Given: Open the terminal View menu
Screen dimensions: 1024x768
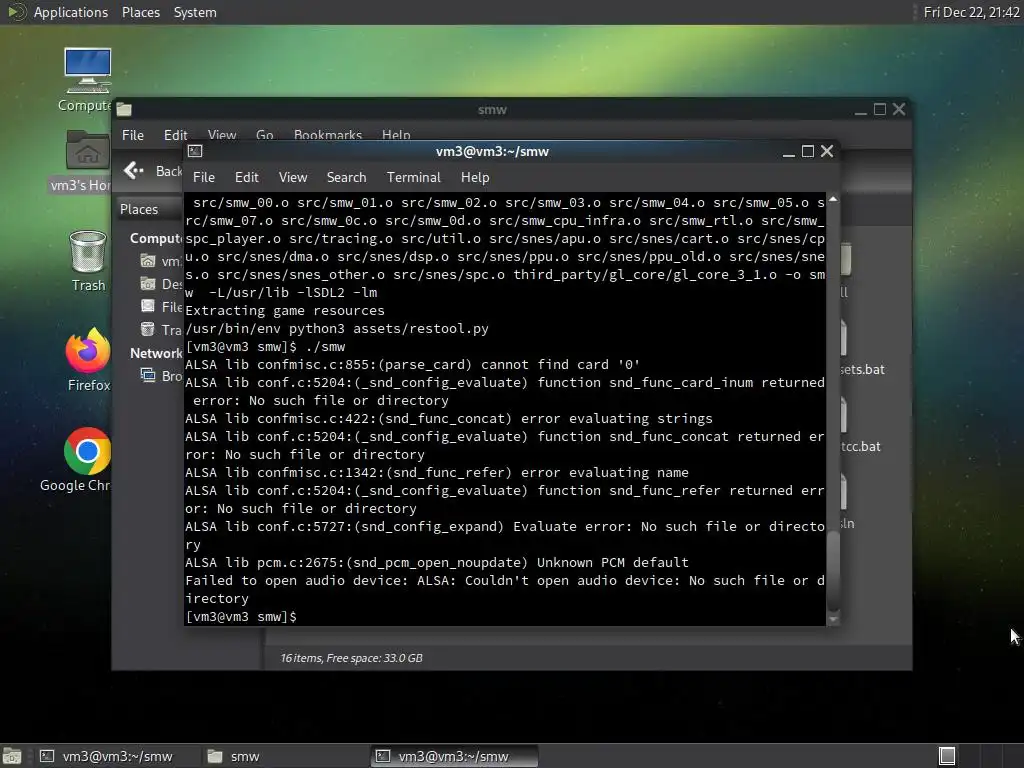Looking at the screenshot, I should pyautogui.click(x=293, y=178).
